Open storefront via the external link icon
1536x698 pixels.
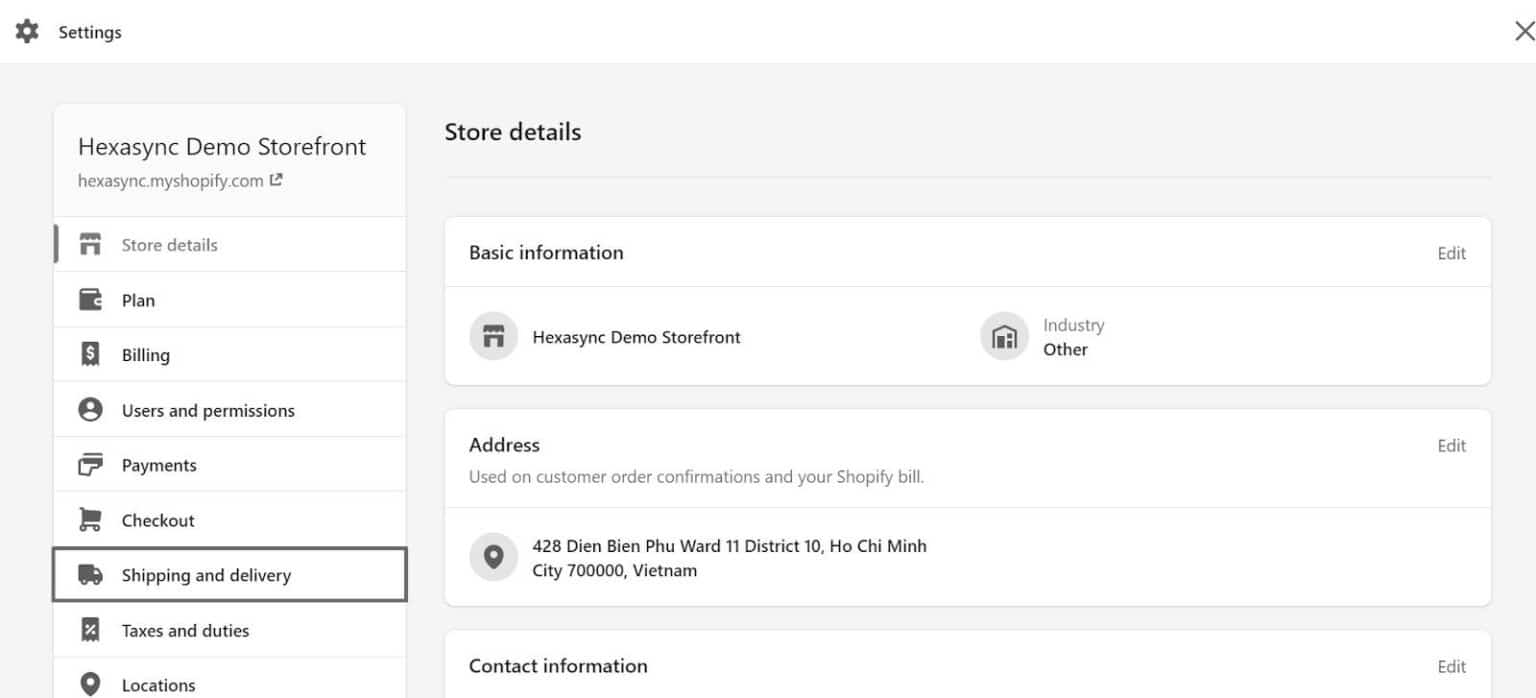click(276, 180)
